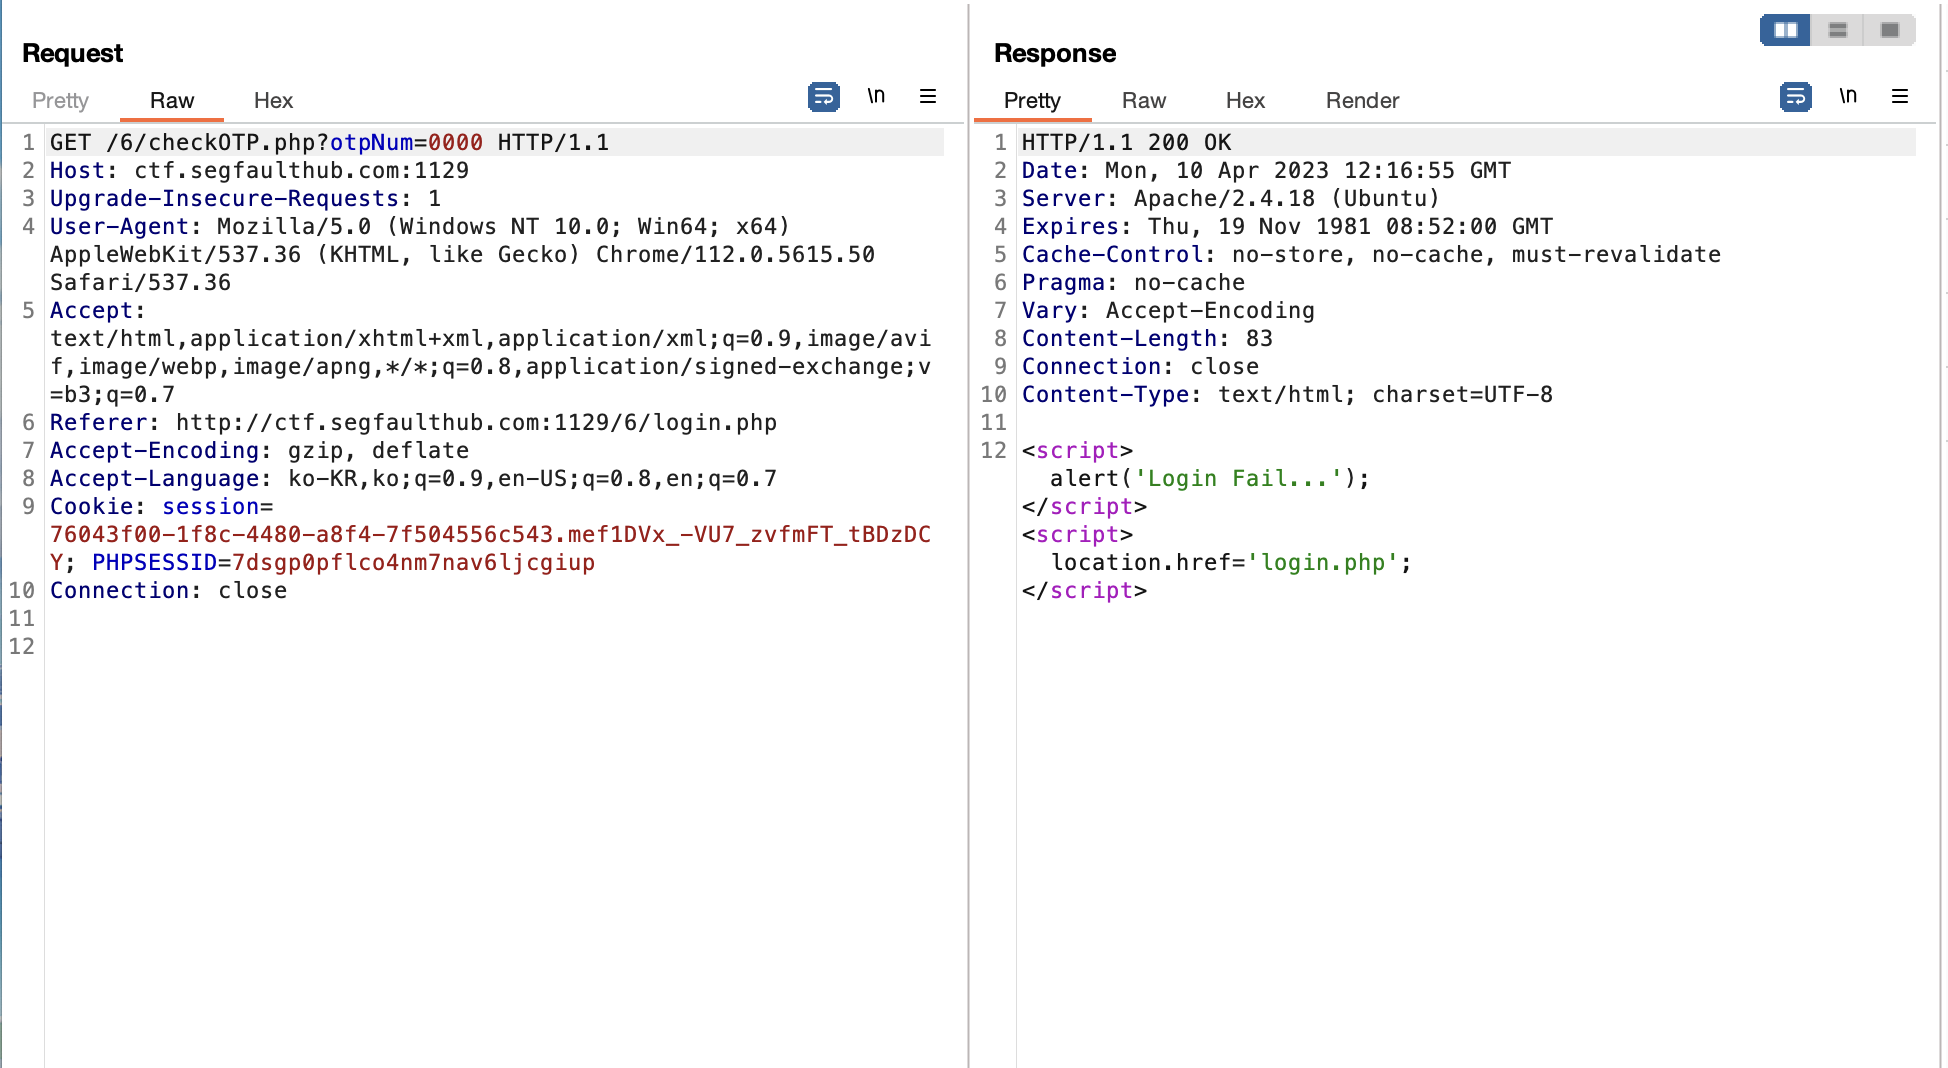
Task: Open the Response Render tab
Action: [x=1362, y=100]
